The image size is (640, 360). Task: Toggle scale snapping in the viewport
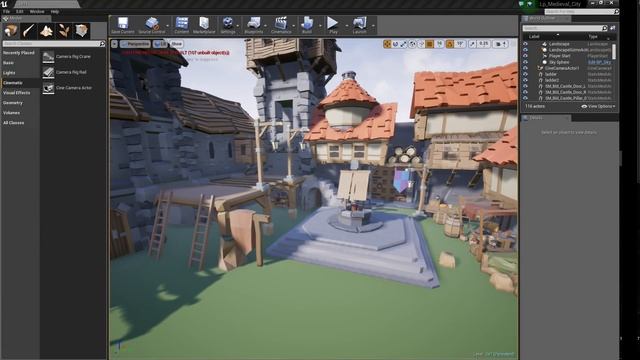click(472, 44)
